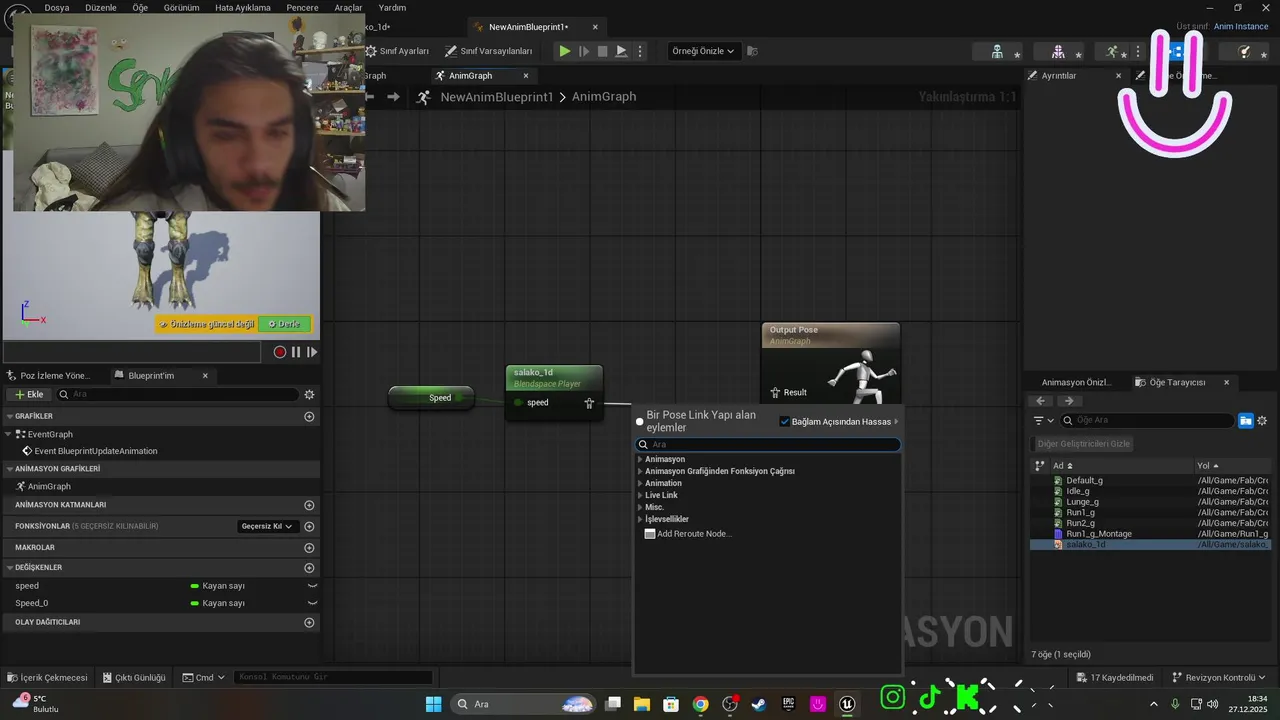Open the asset browser filter dropdown
Screen dimensions: 1280x720
point(1043,421)
